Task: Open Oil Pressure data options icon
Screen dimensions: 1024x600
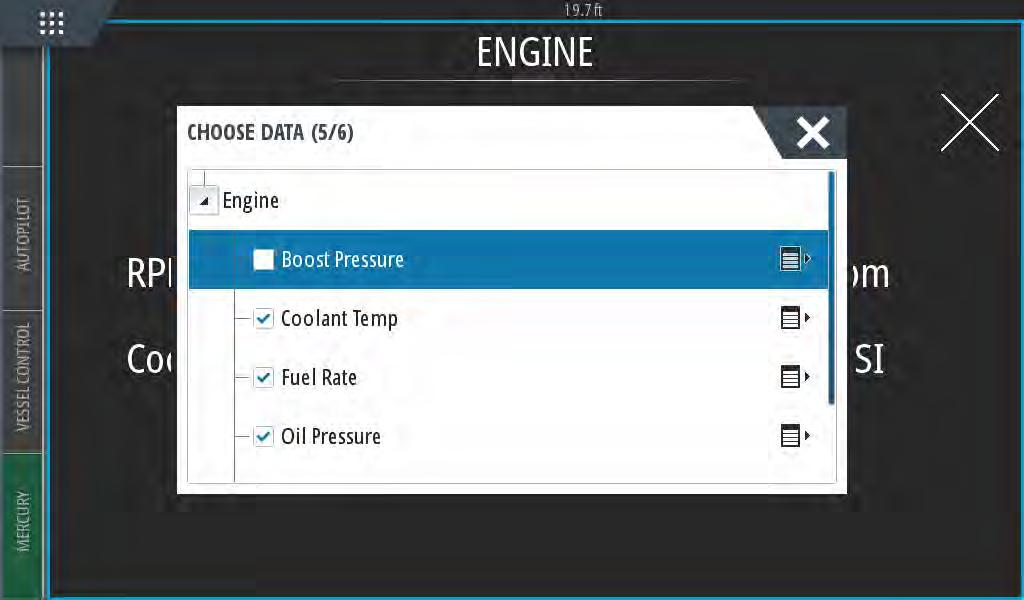Action: pyautogui.click(x=795, y=435)
